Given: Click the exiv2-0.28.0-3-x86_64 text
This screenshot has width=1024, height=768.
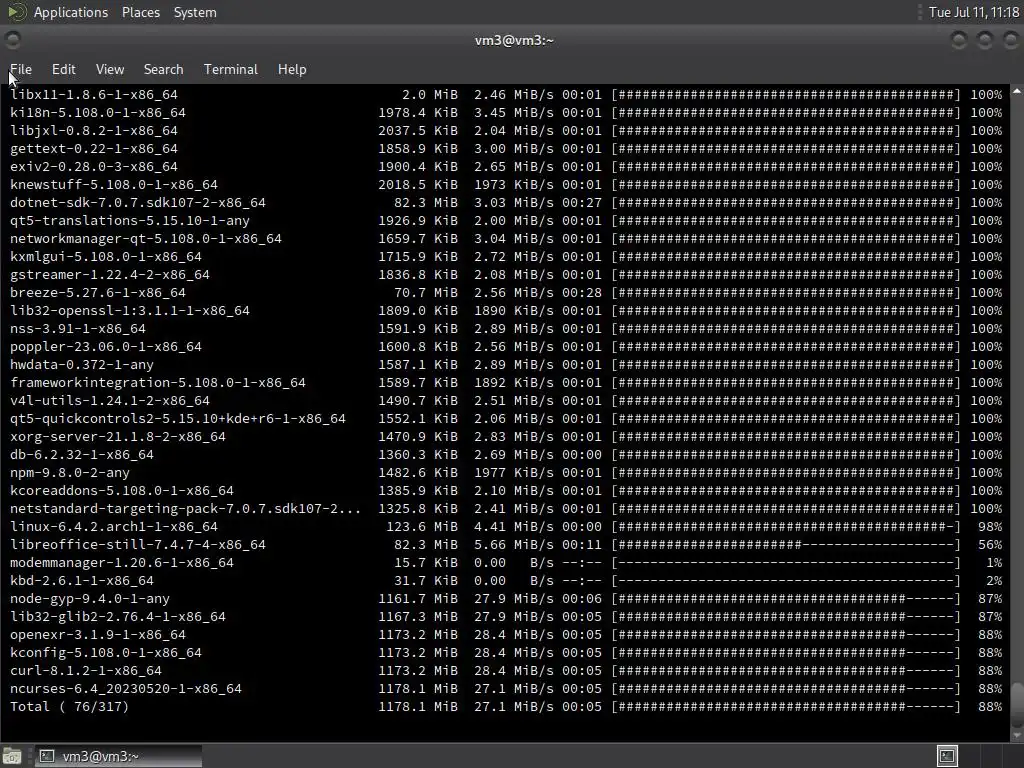Looking at the screenshot, I should [93, 167].
